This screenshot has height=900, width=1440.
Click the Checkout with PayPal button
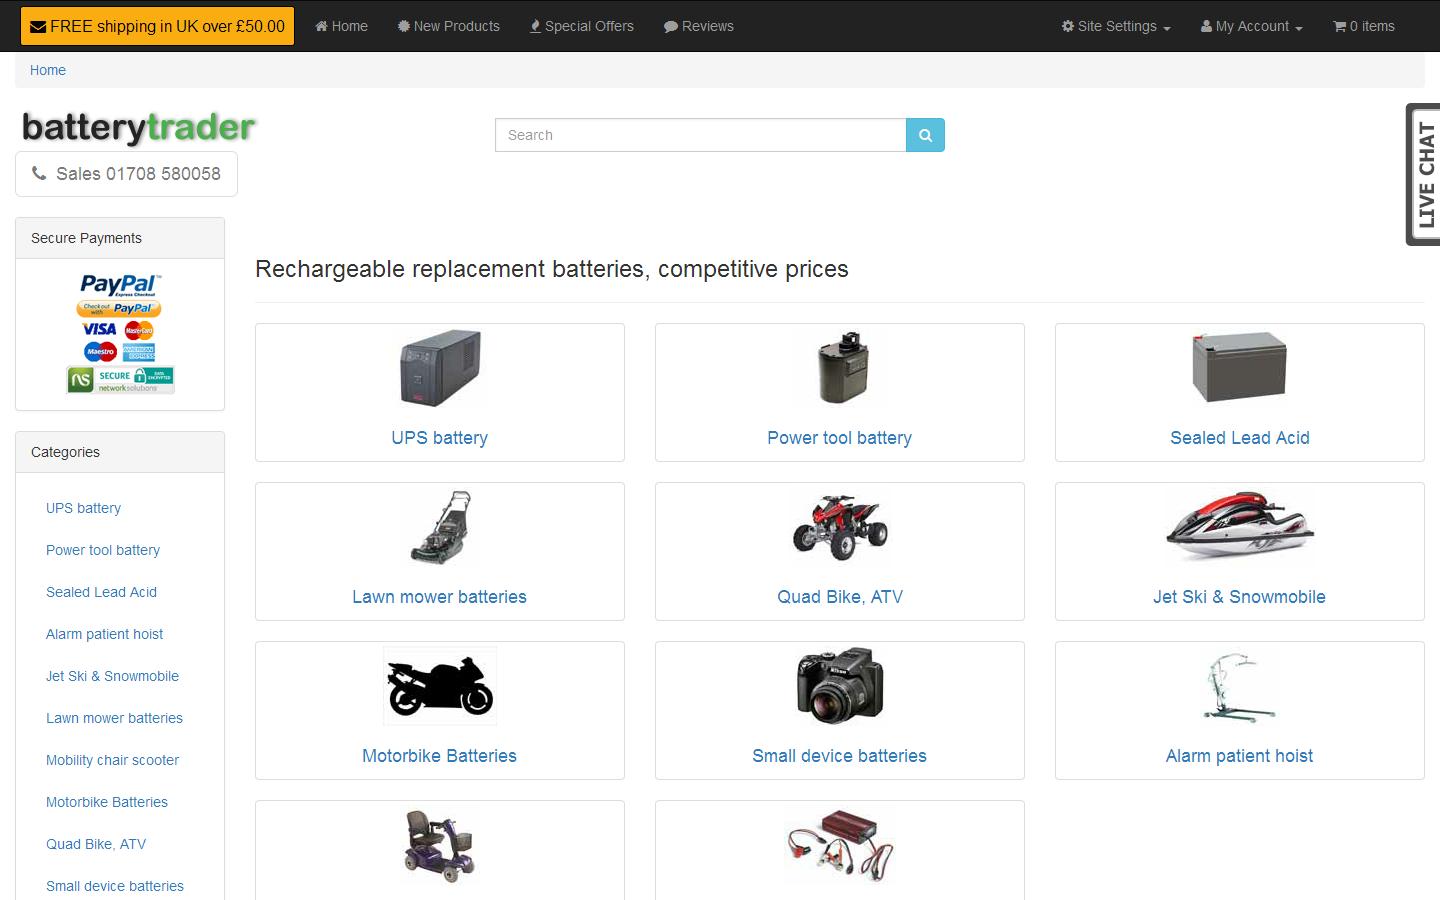point(119,306)
